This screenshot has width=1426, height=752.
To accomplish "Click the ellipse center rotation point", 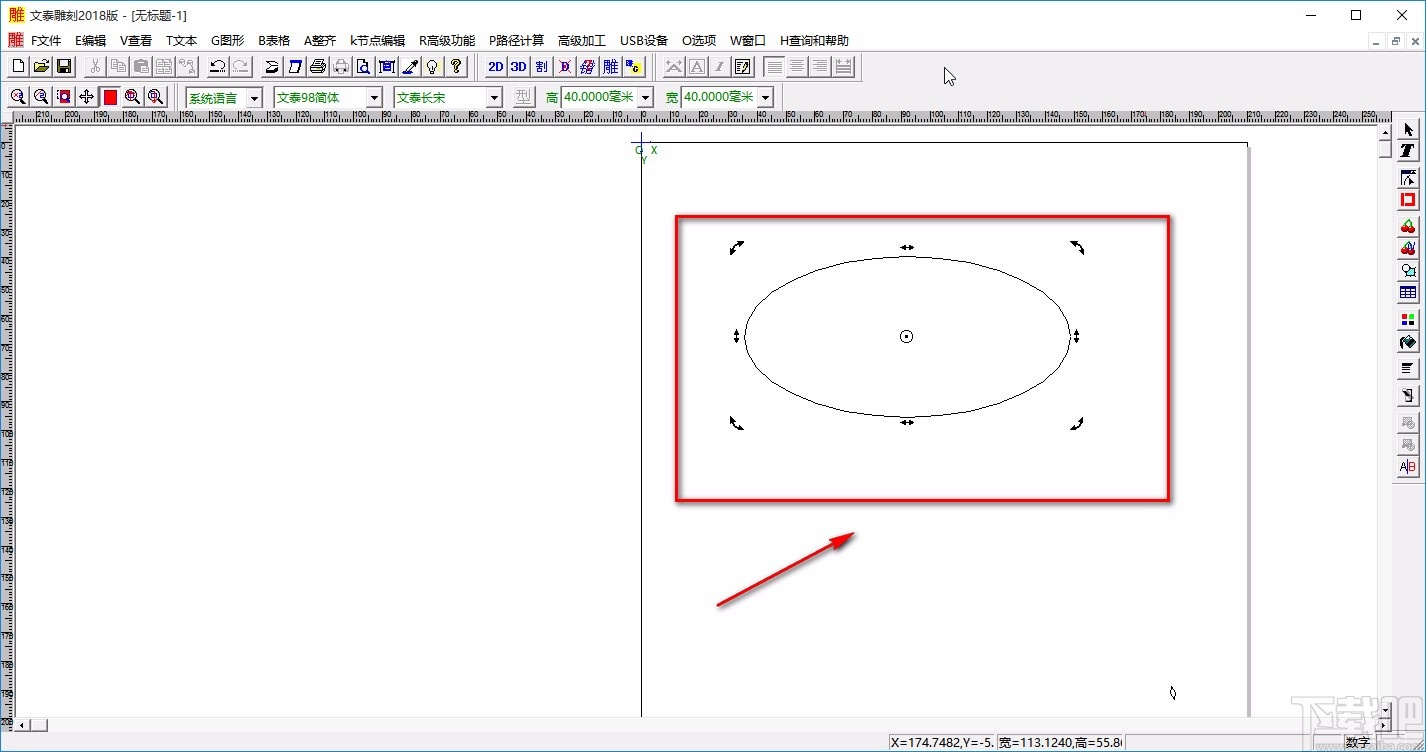I will click(x=906, y=337).
